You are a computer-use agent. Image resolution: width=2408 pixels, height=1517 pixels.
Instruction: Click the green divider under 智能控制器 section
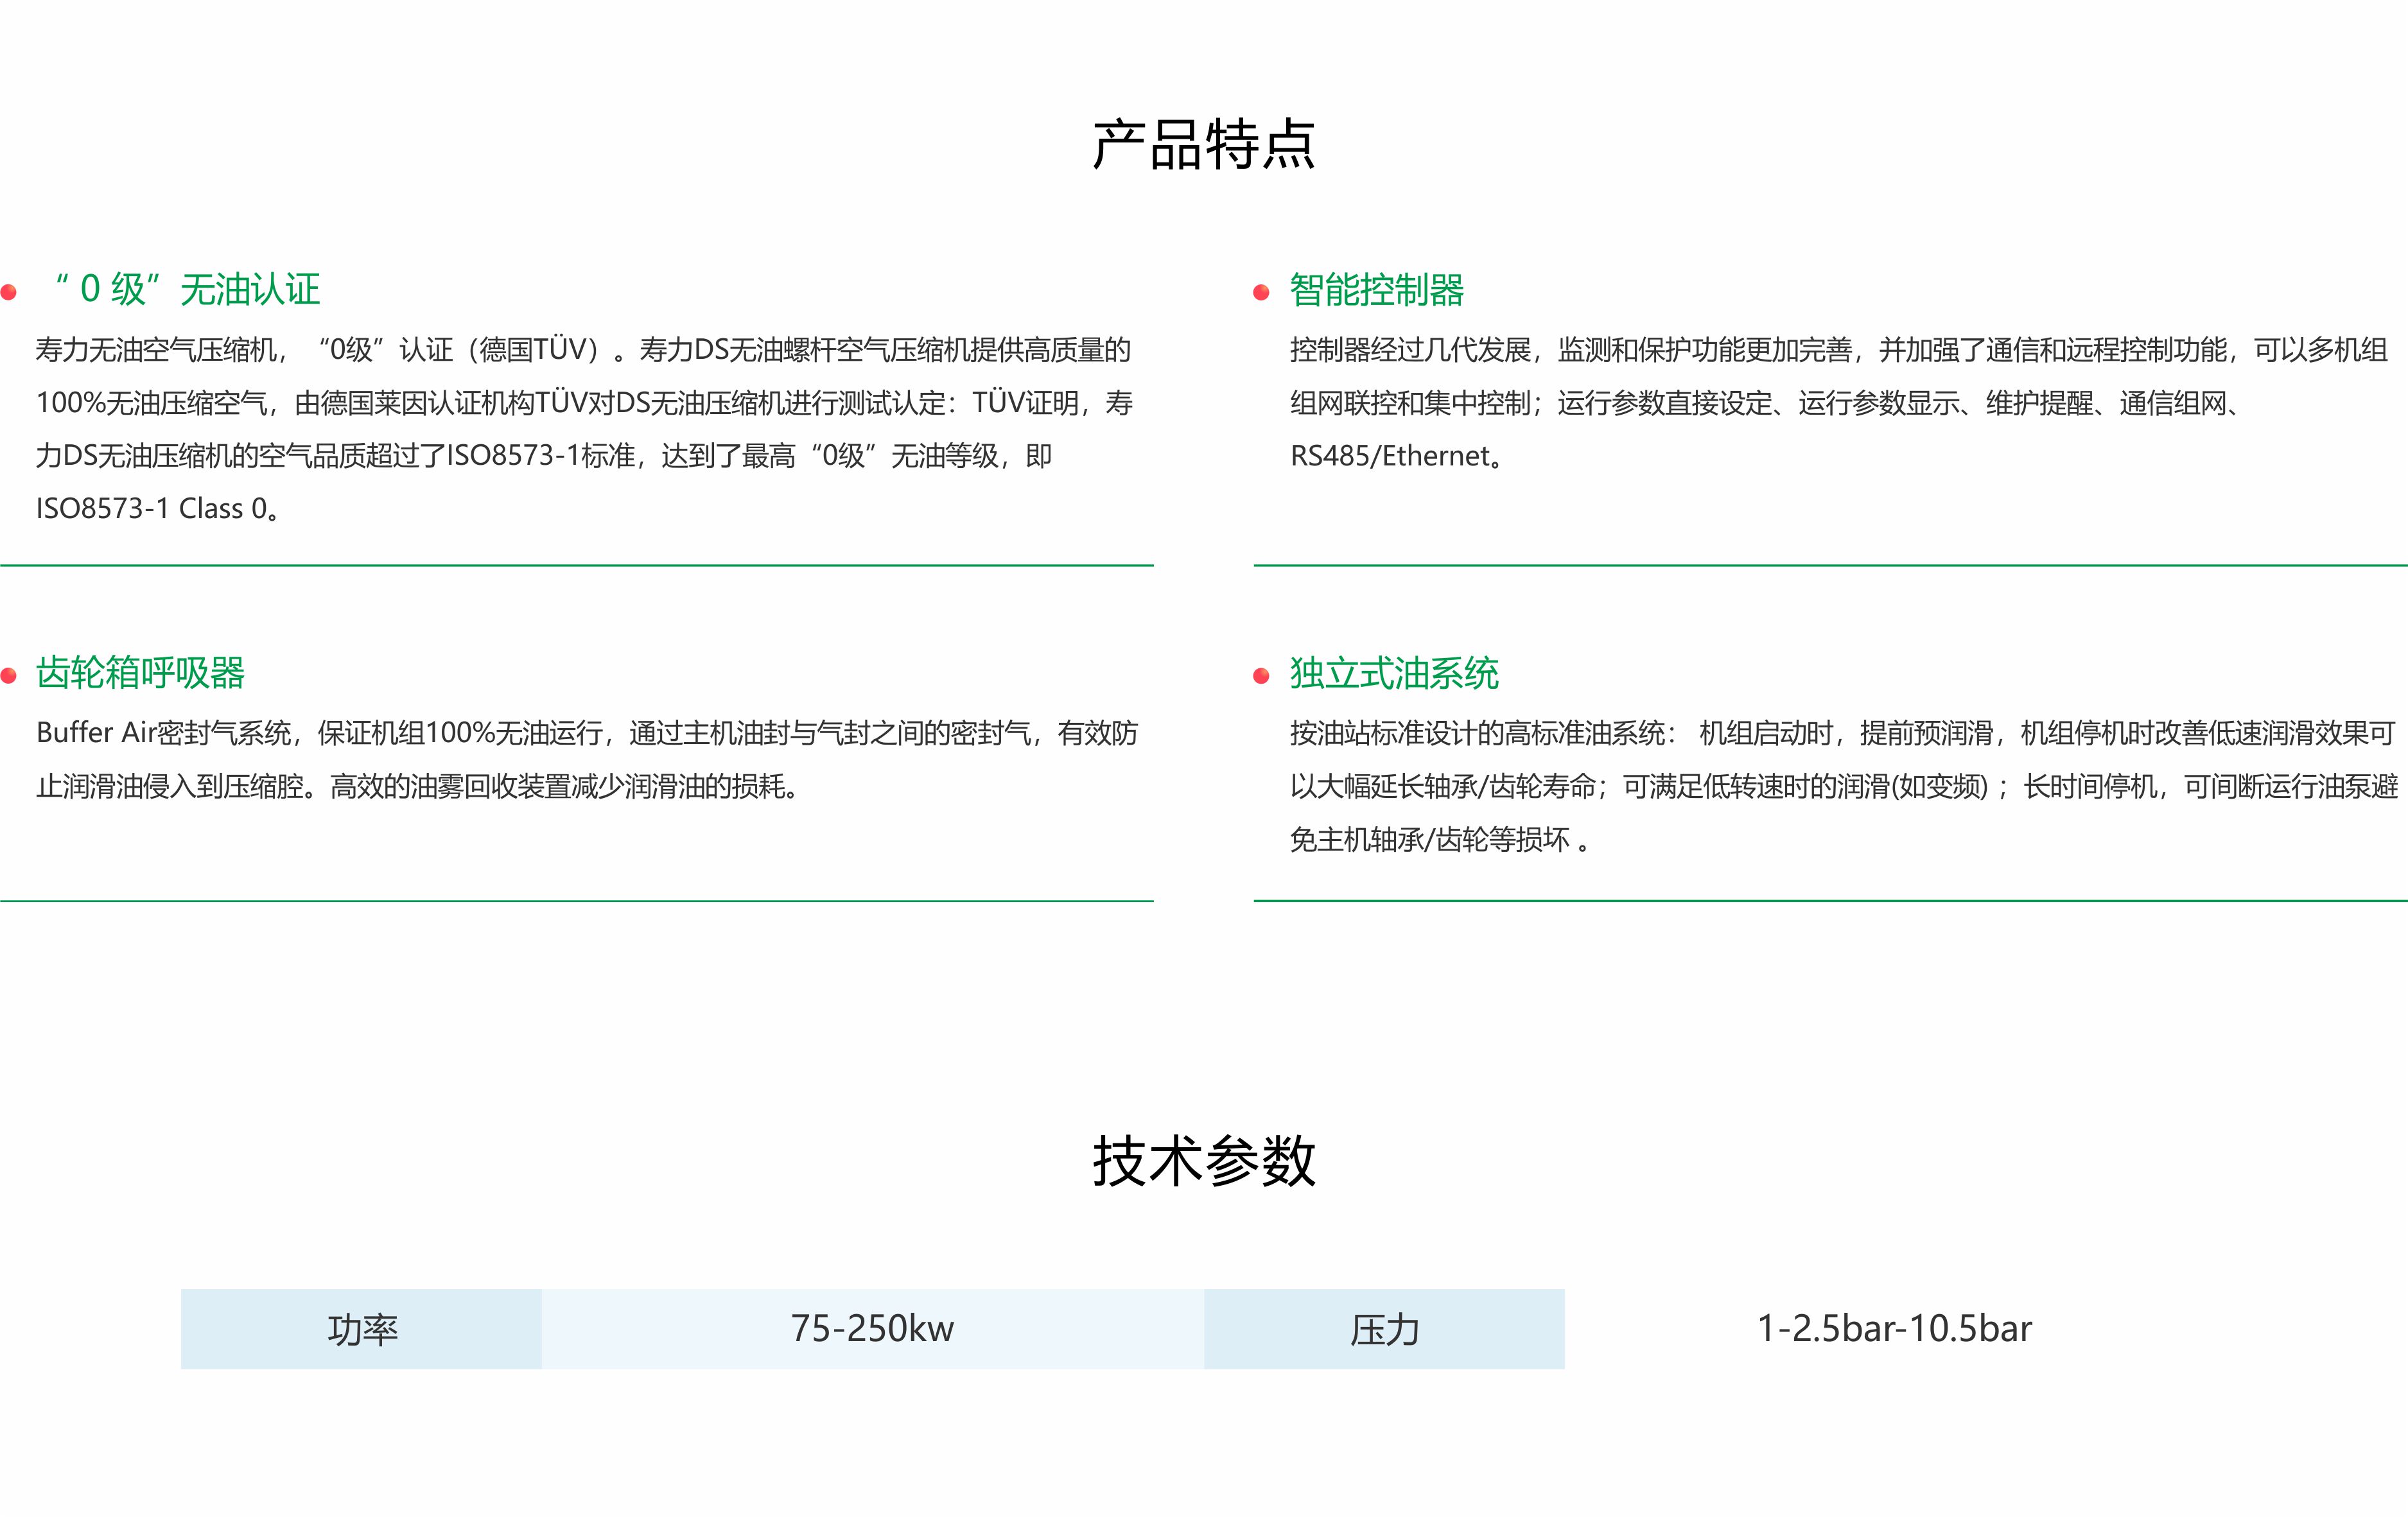1830,565
